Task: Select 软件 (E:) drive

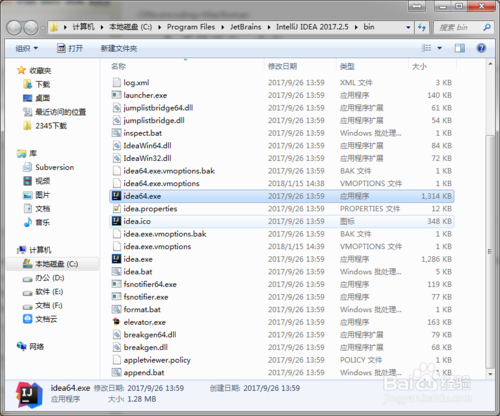Action: [x=43, y=292]
